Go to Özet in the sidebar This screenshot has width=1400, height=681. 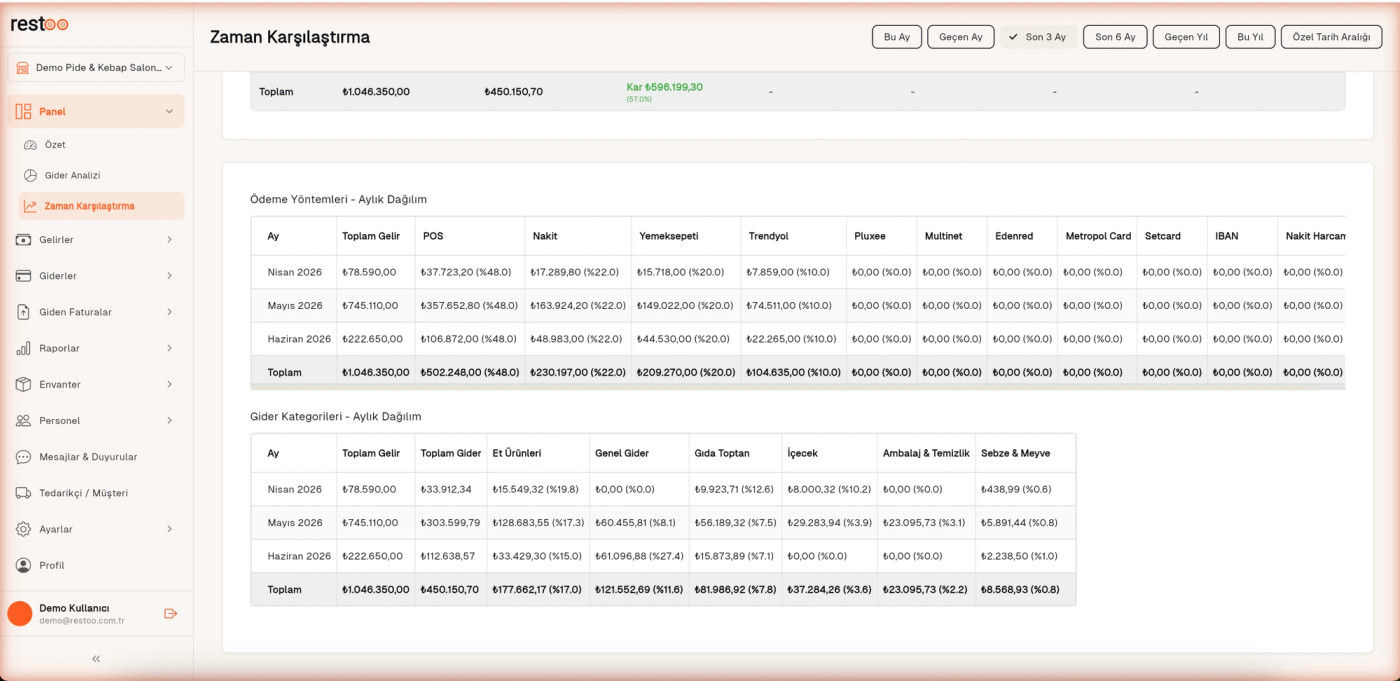101,145
